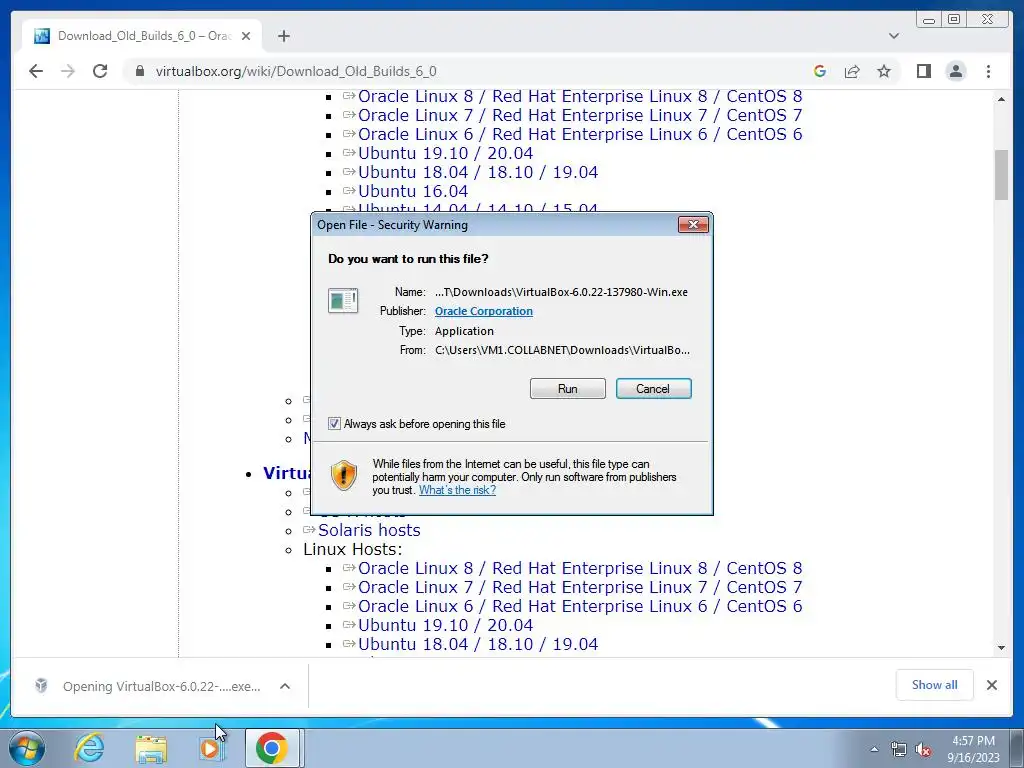The width and height of the screenshot is (1024, 768).
Task: Bookmark this page with the star icon
Action: [884, 71]
